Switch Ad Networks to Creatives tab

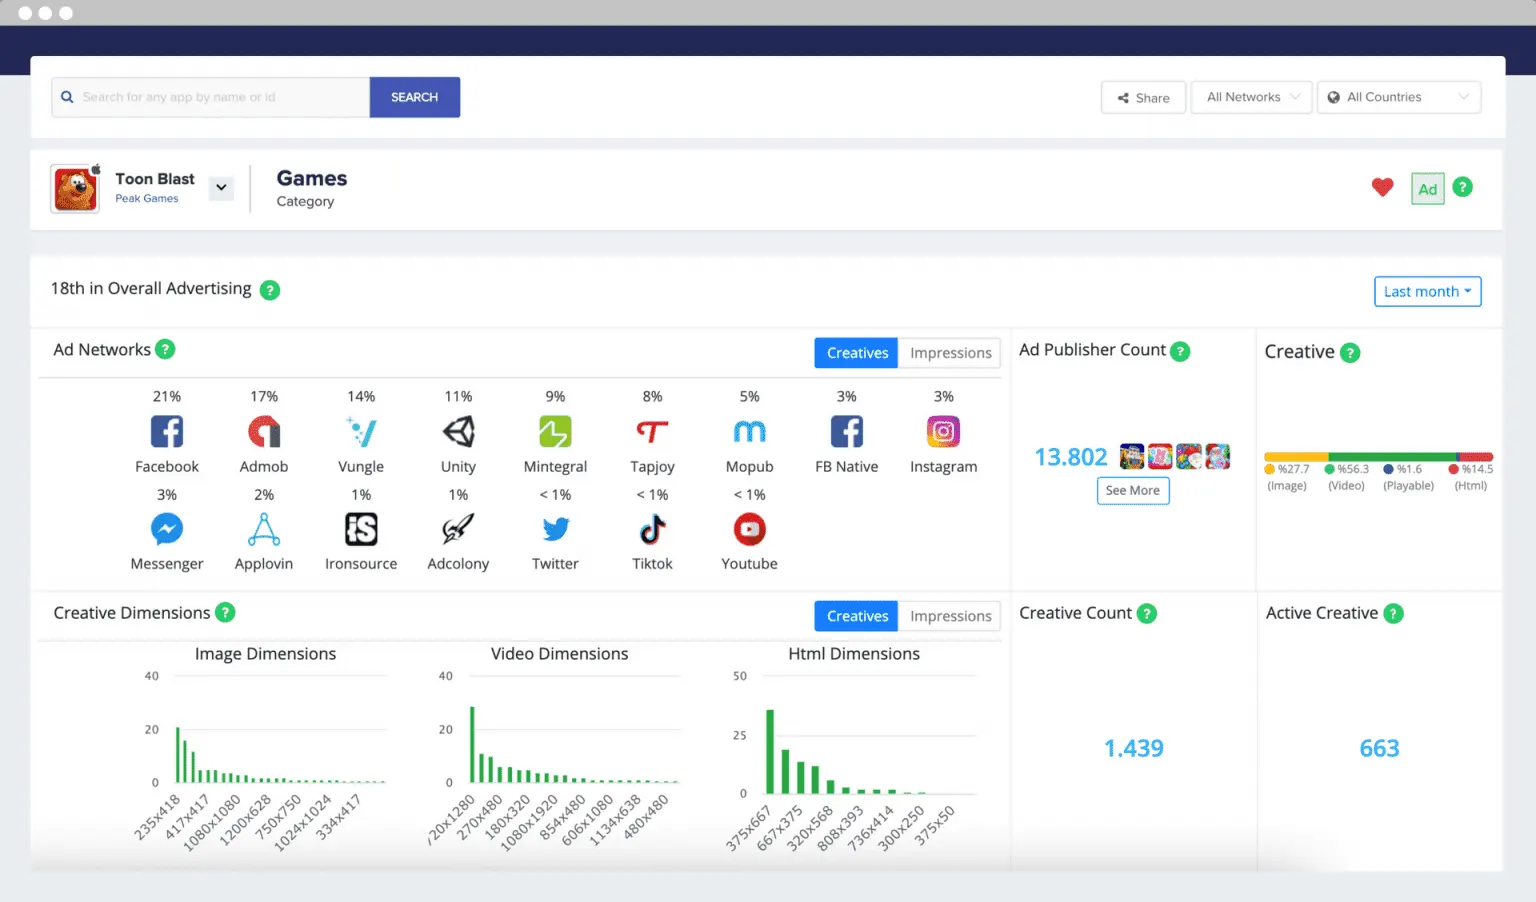(857, 353)
